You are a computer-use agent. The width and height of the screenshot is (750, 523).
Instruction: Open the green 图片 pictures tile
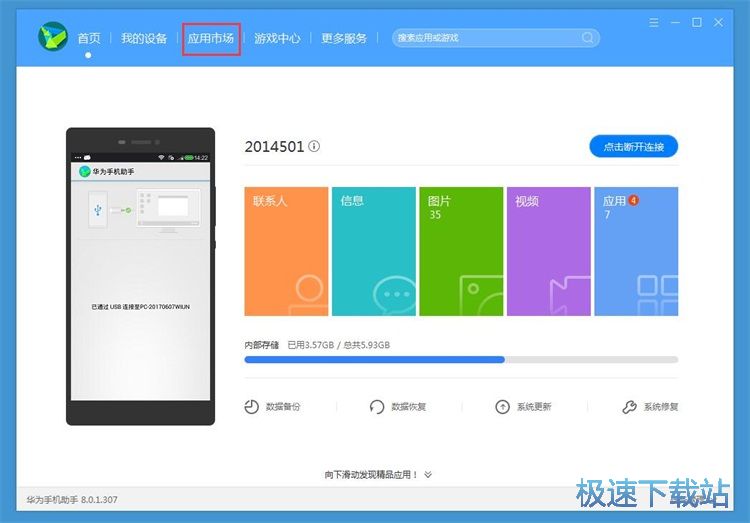pyautogui.click(x=461, y=251)
